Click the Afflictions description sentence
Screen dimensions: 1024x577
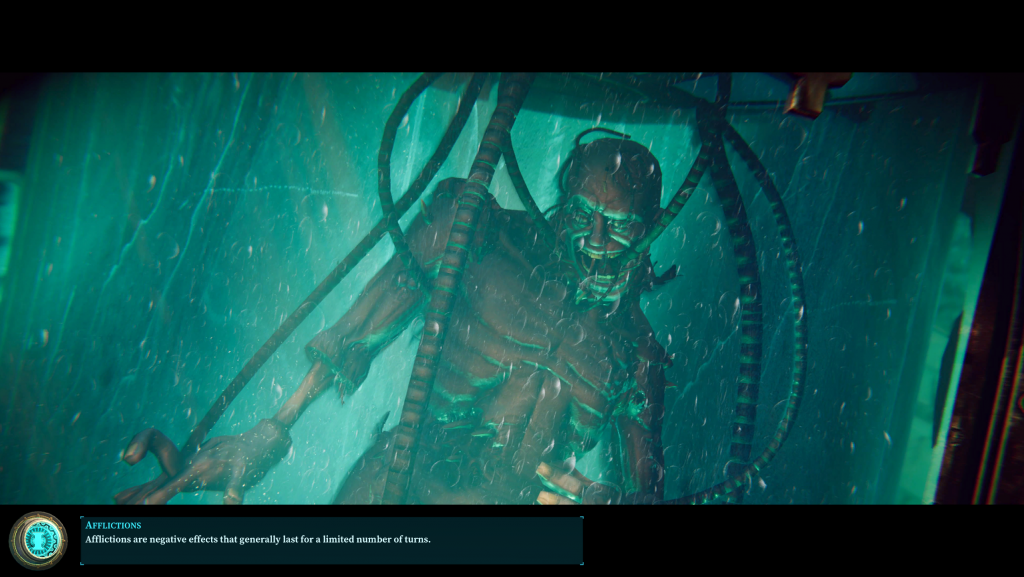click(257, 540)
